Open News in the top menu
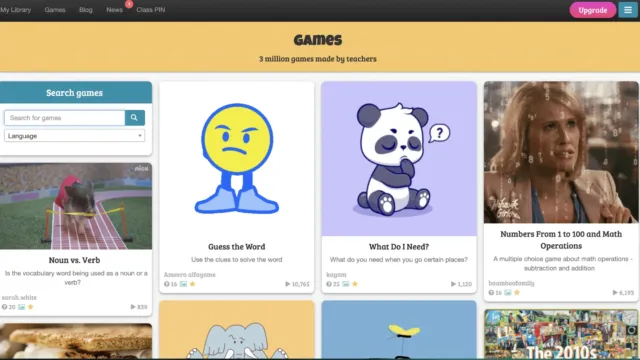The image size is (640, 360). pos(114,10)
